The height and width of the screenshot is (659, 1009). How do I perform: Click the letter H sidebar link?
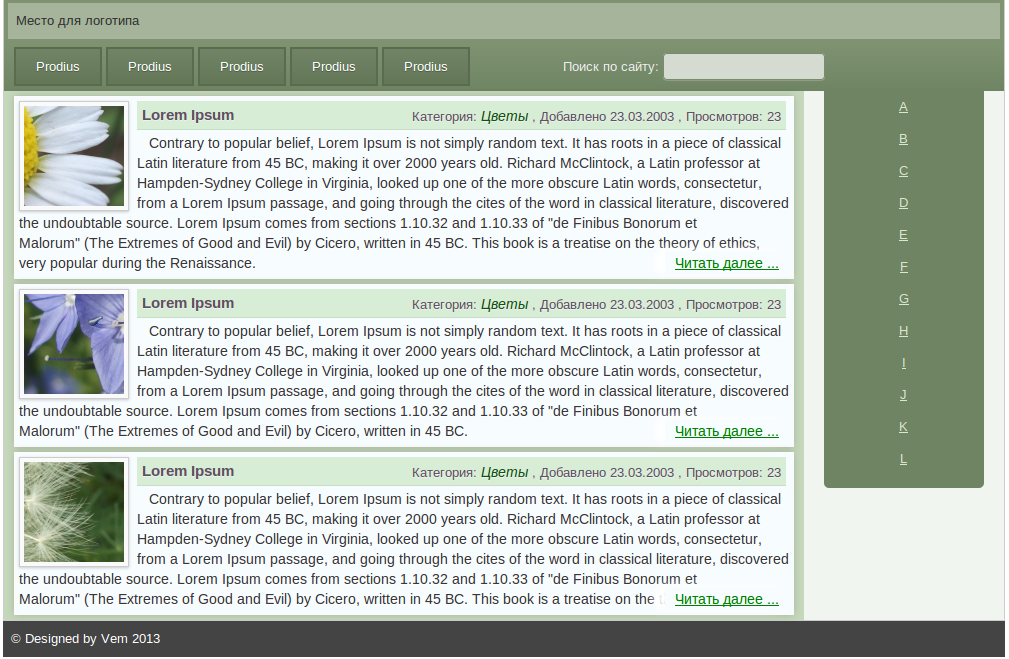tap(903, 331)
